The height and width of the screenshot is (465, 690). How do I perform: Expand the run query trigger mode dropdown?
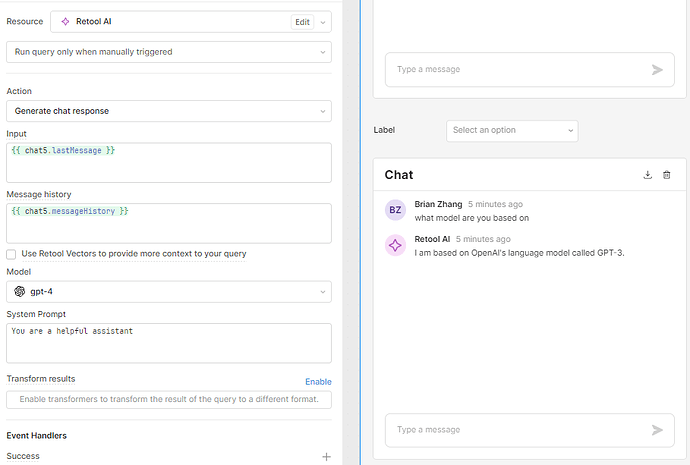click(x=169, y=52)
